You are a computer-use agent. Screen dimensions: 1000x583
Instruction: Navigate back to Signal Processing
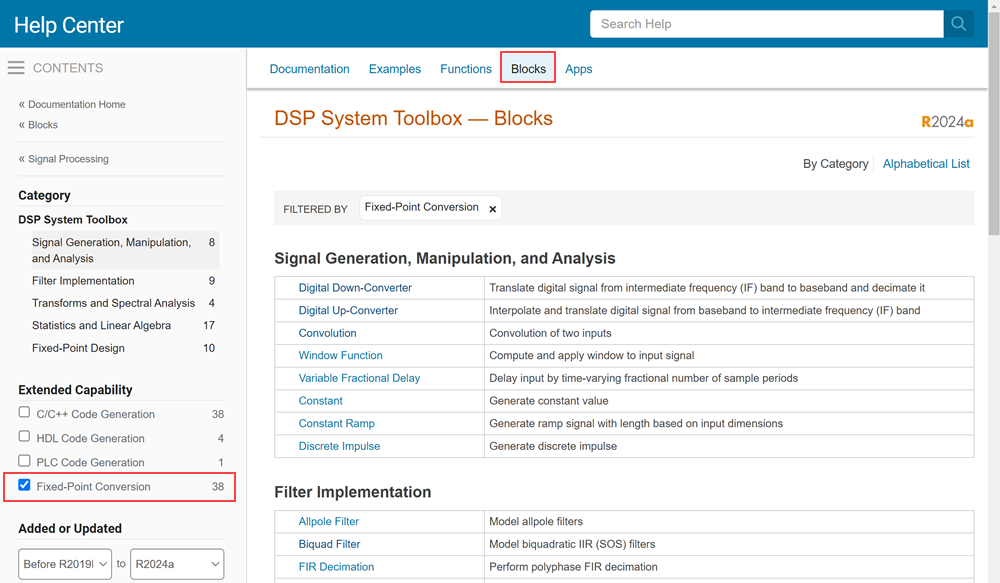coord(68,159)
